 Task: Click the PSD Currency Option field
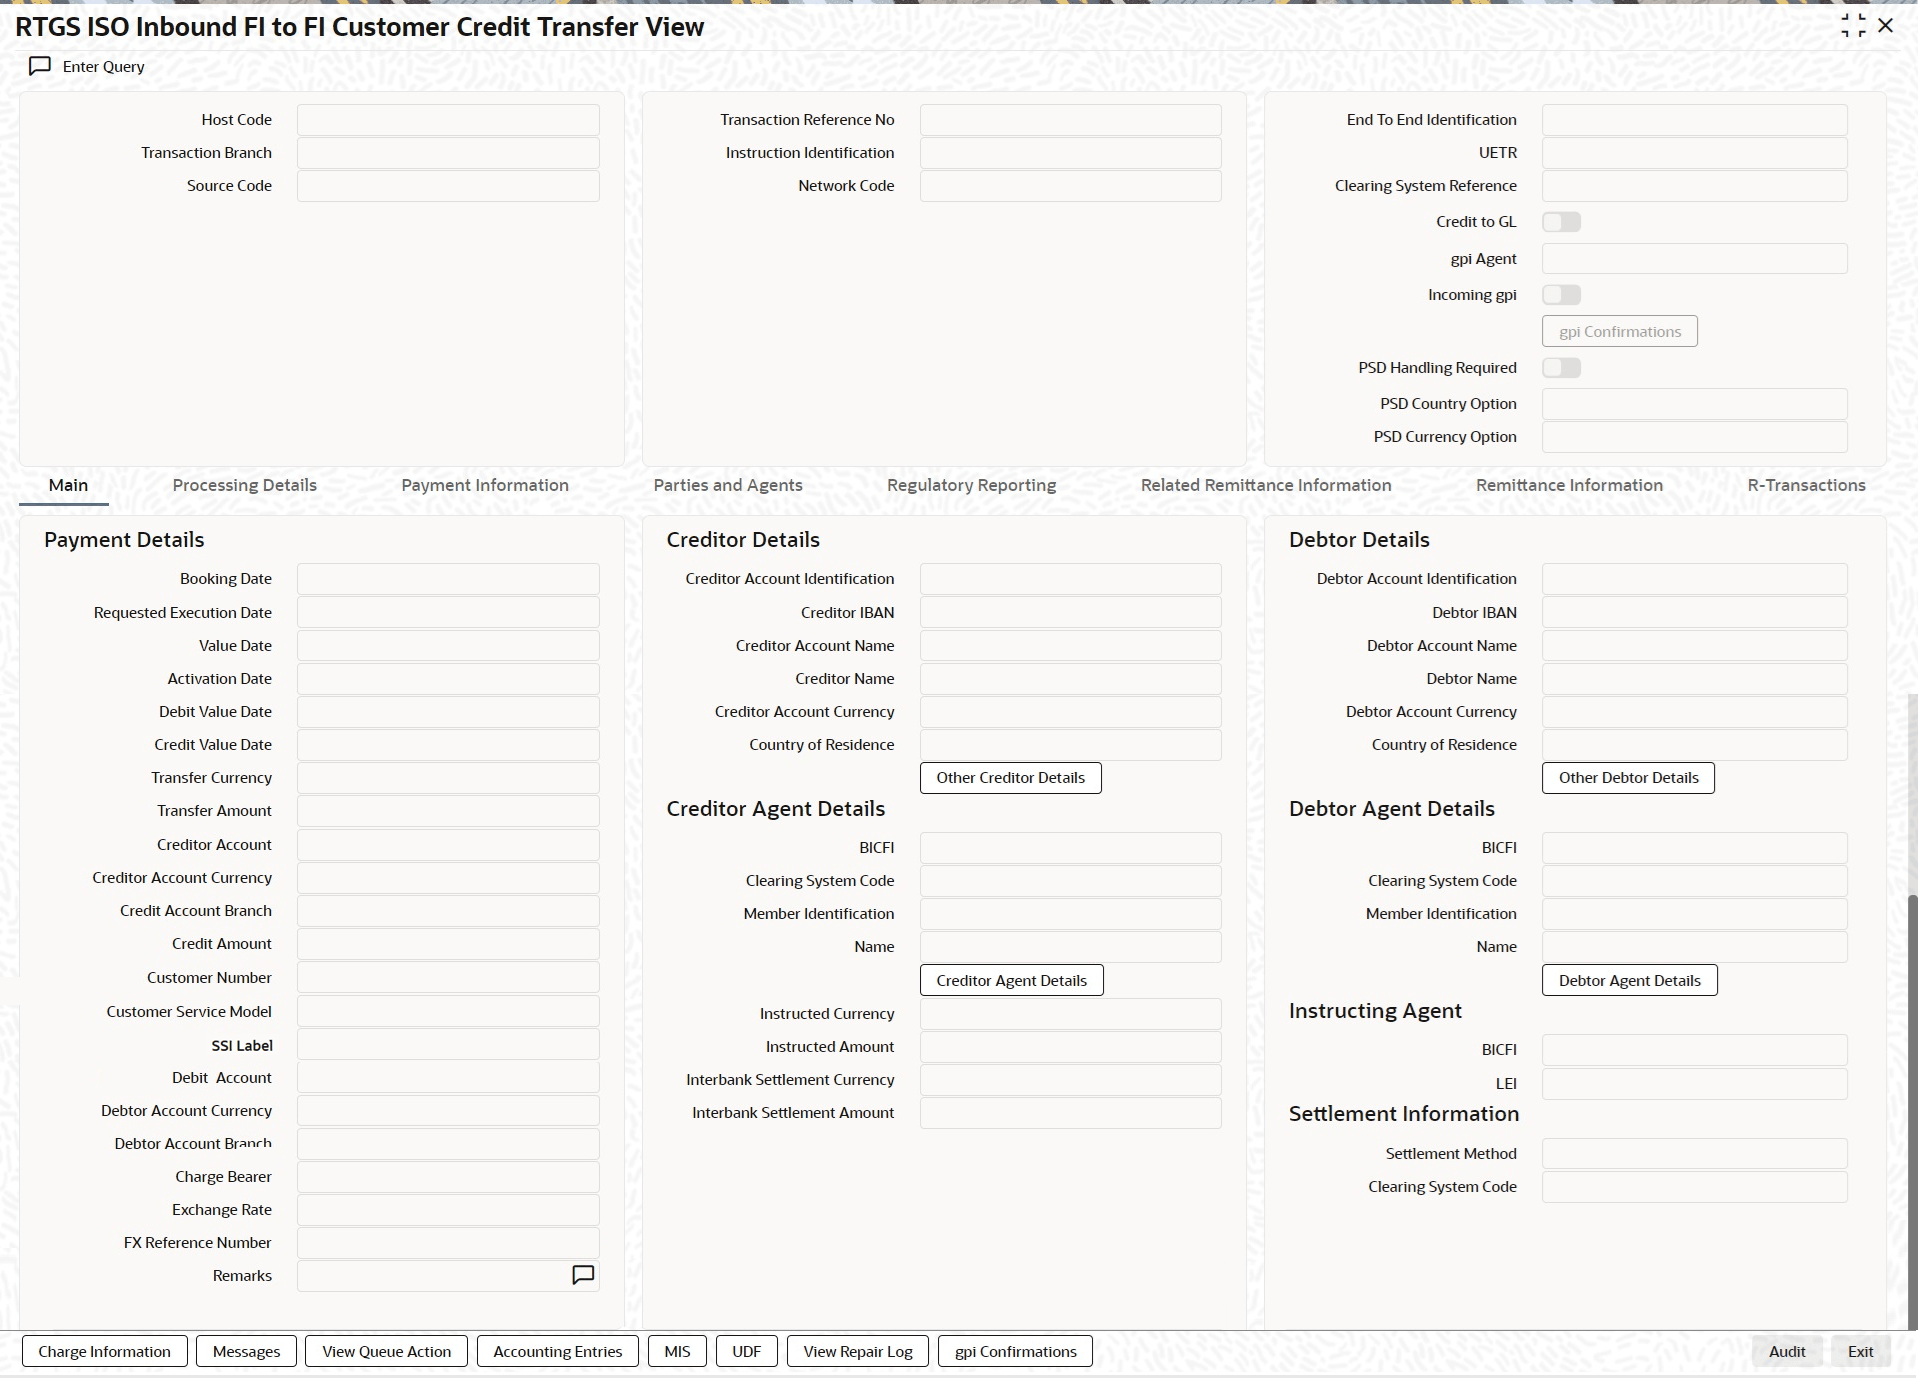tap(1694, 437)
